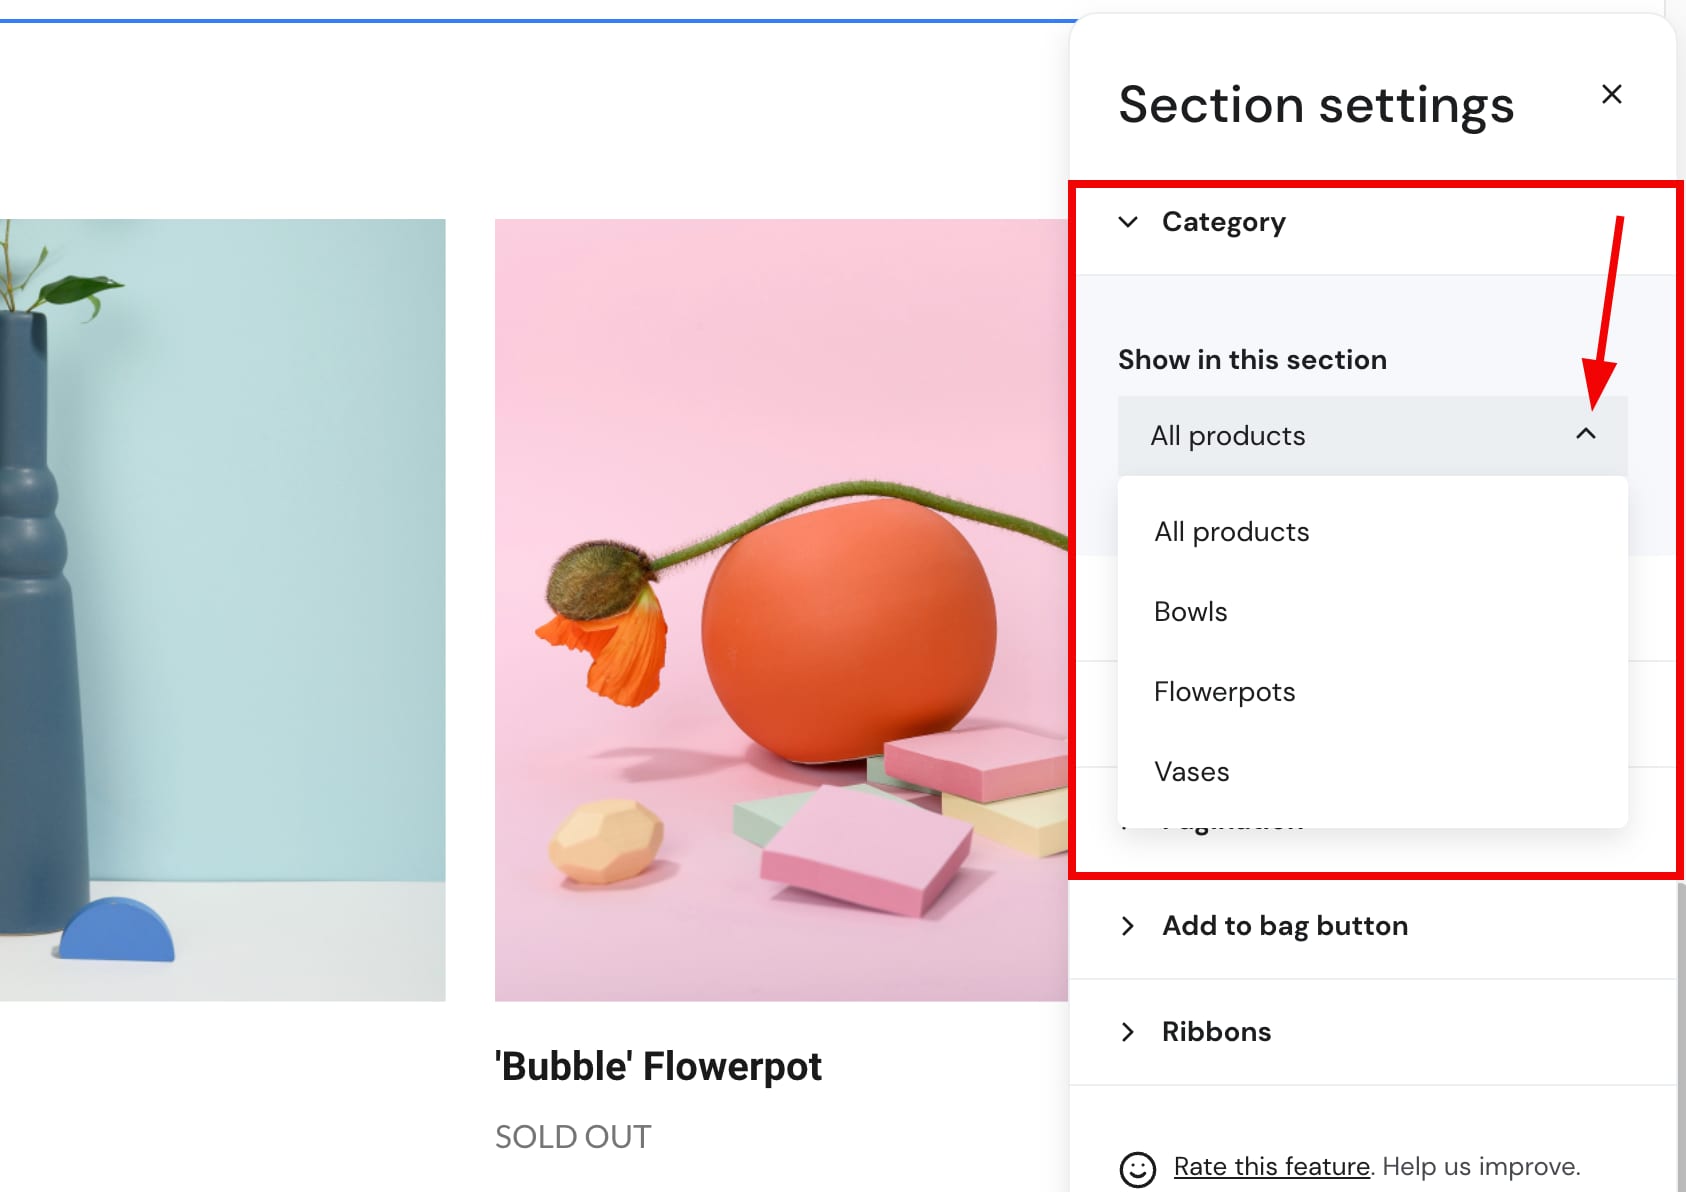The image size is (1686, 1192).
Task: Click the up-arrow on the products dropdown
Action: pos(1585,434)
